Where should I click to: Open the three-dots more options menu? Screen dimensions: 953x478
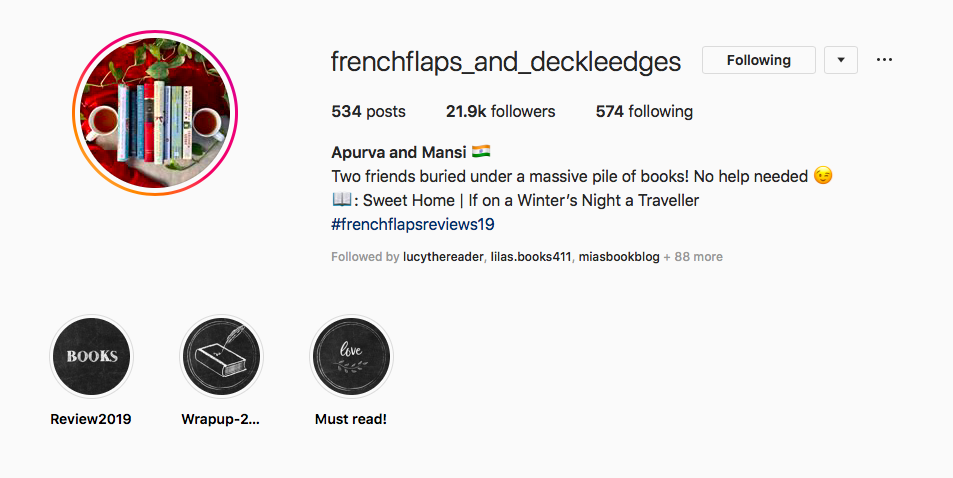pyautogui.click(x=884, y=60)
